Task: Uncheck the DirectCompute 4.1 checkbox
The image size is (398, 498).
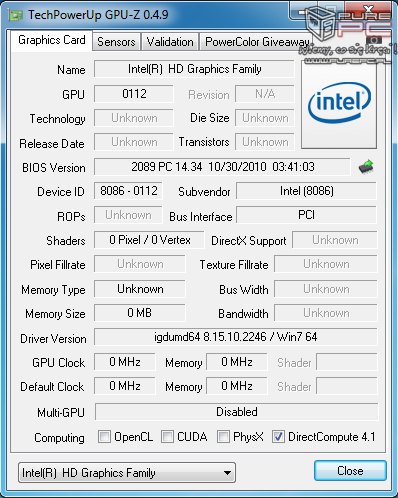Action: coord(278,437)
